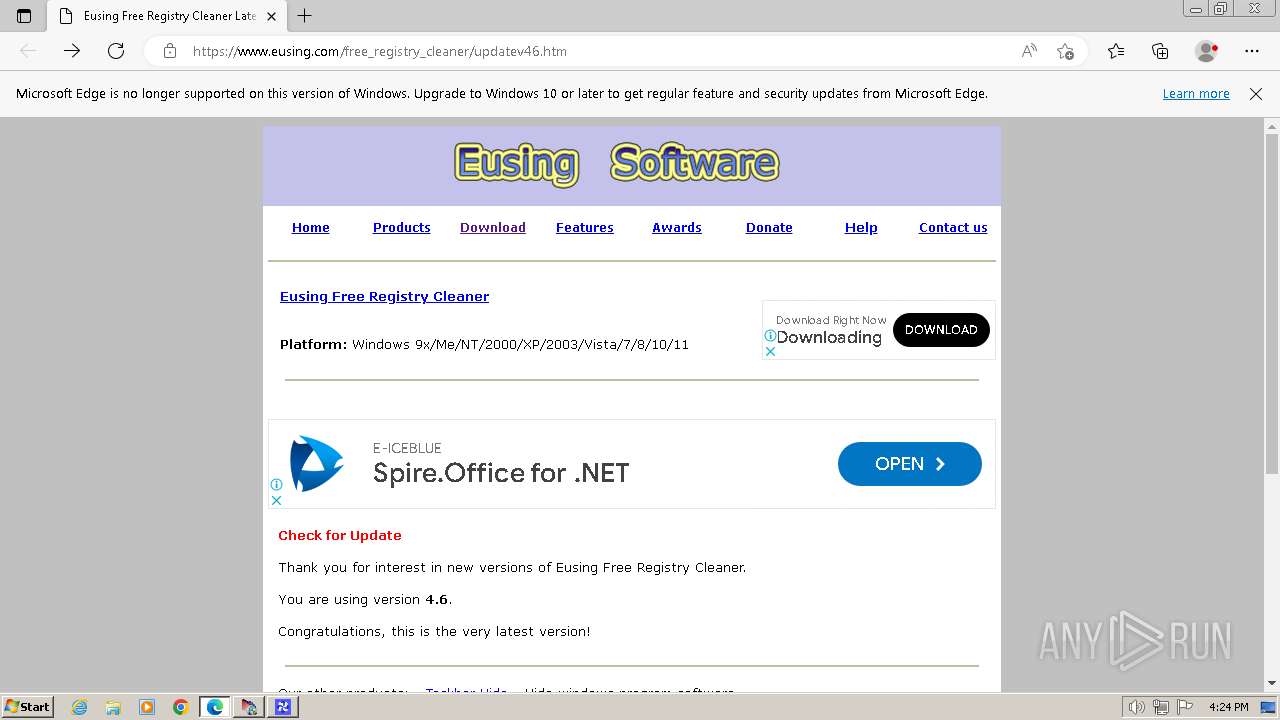The image size is (1280, 720).
Task: Open the tab actions menu icon
Action: (x=24, y=16)
